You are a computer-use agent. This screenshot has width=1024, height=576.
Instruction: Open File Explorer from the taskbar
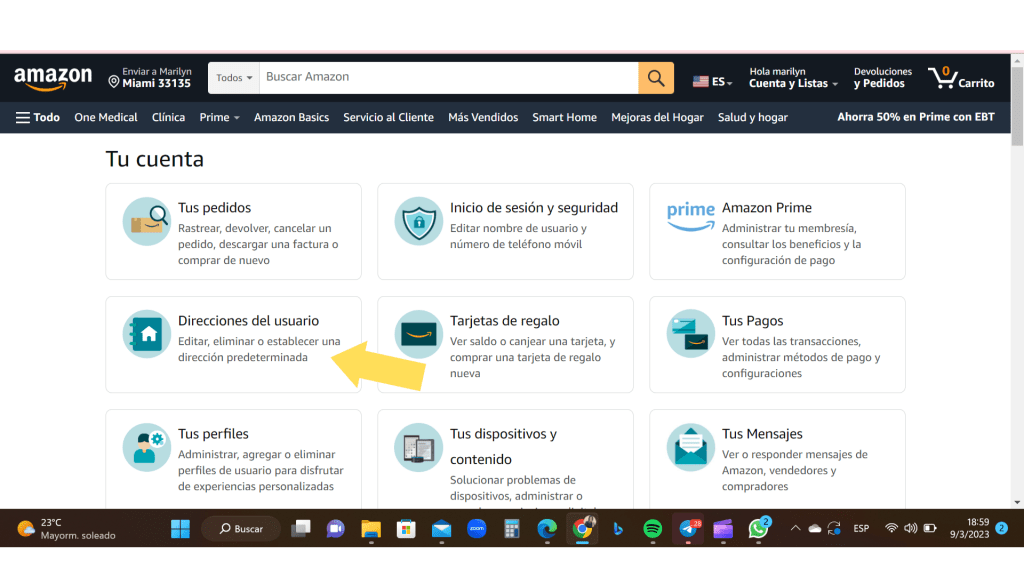pos(371,528)
